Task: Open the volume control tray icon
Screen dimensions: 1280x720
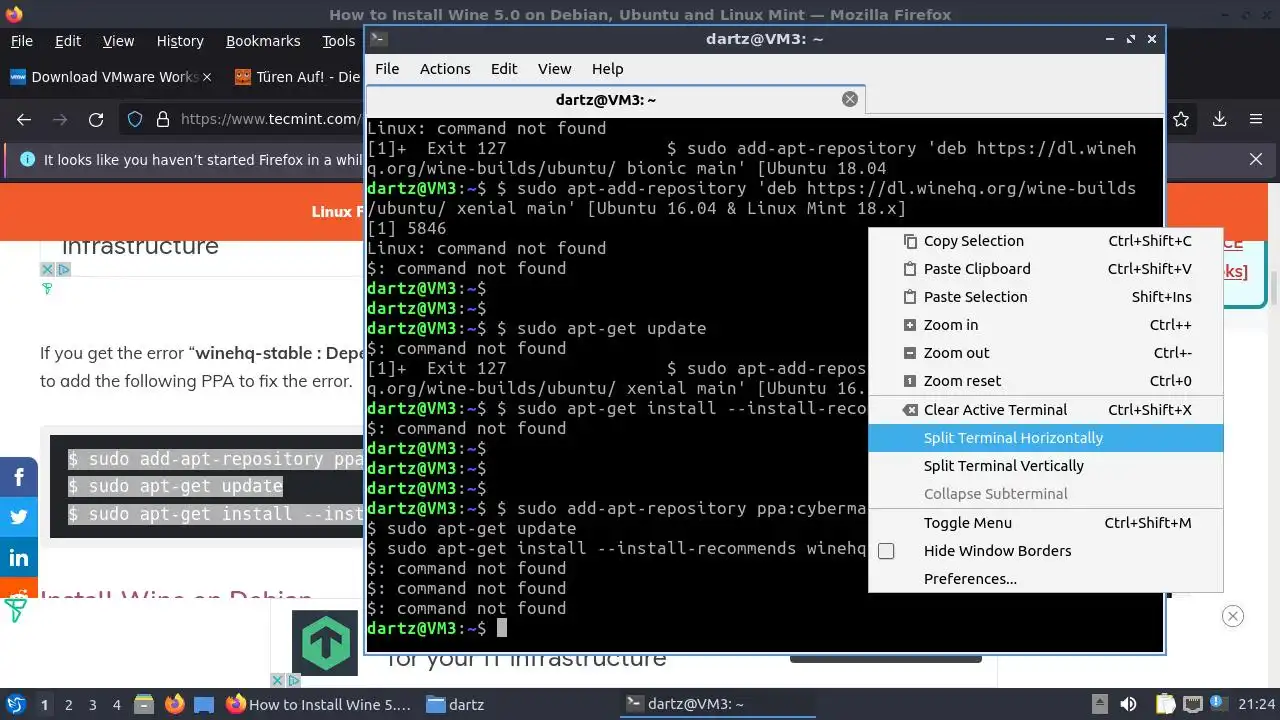Action: [1128, 704]
